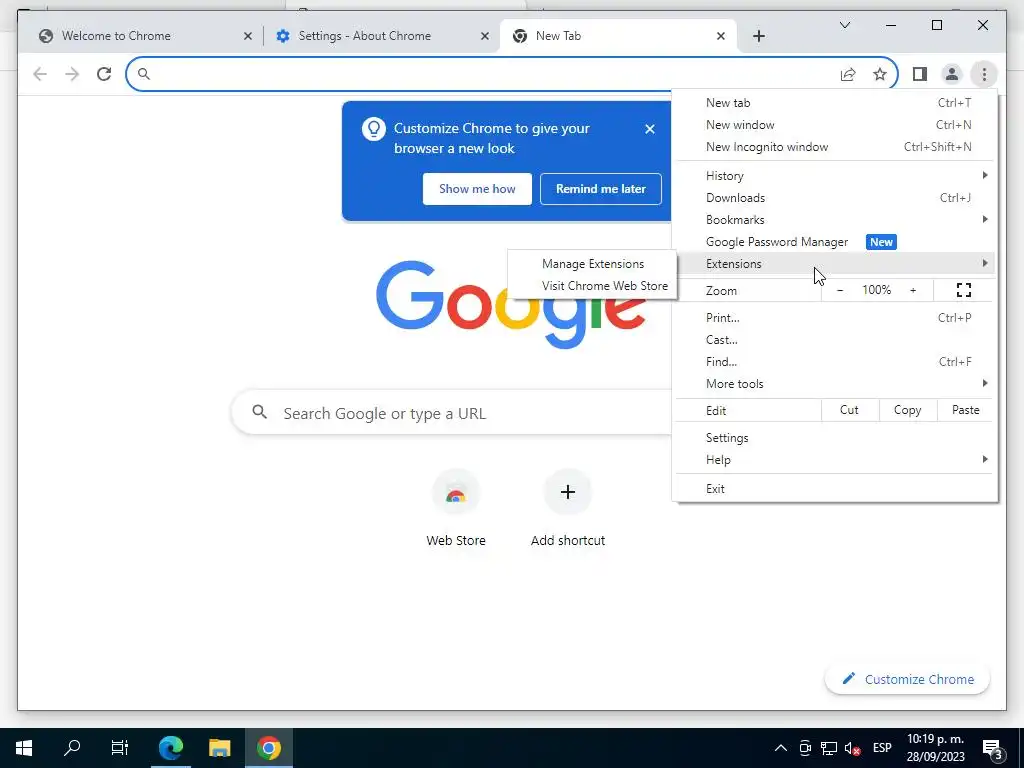Click the Customize Chrome button
Screen dimensions: 1024x768
(908, 680)
